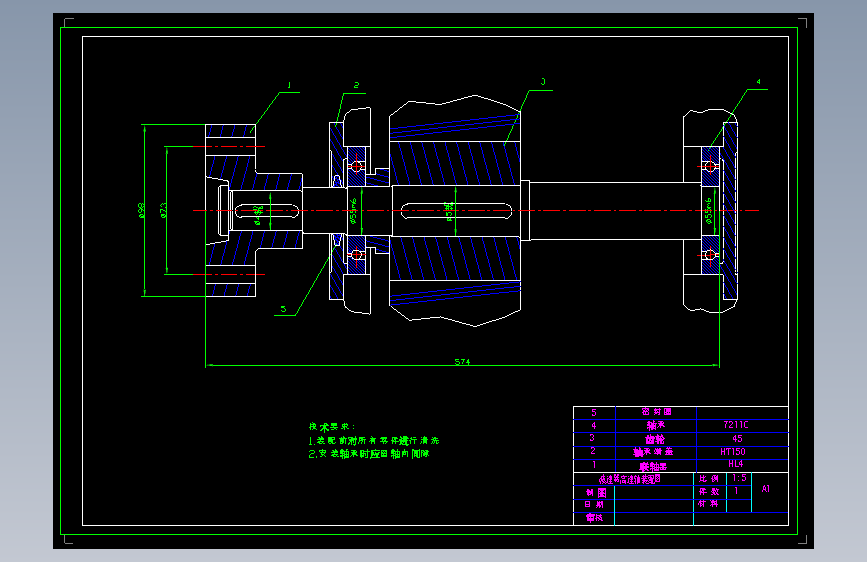867x562 pixels.
Task: Select 密封圈 part name in row 5
Action: pos(656,412)
